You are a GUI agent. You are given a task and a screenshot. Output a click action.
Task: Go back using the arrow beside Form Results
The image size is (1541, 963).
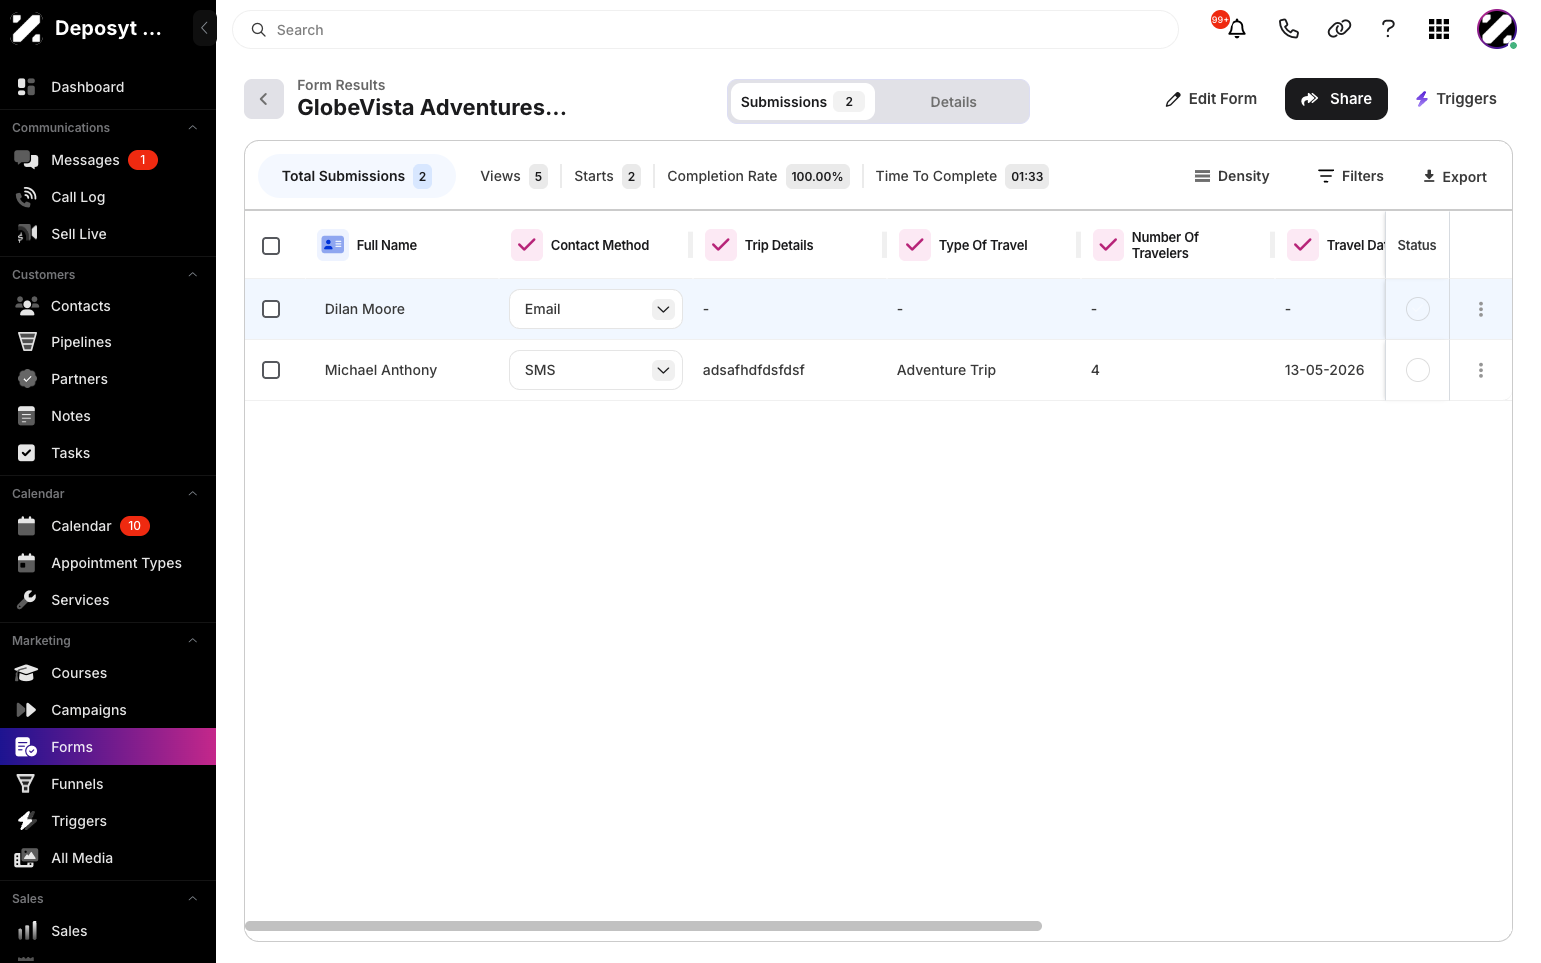pyautogui.click(x=264, y=99)
